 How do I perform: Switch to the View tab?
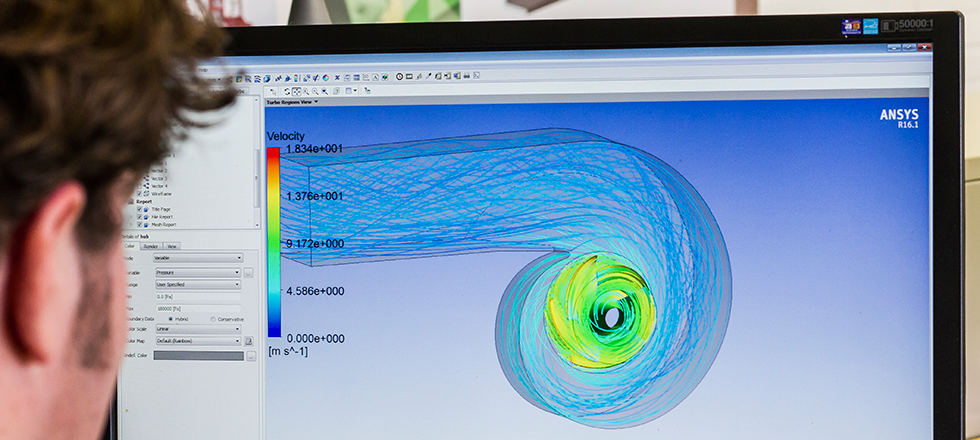(x=172, y=246)
